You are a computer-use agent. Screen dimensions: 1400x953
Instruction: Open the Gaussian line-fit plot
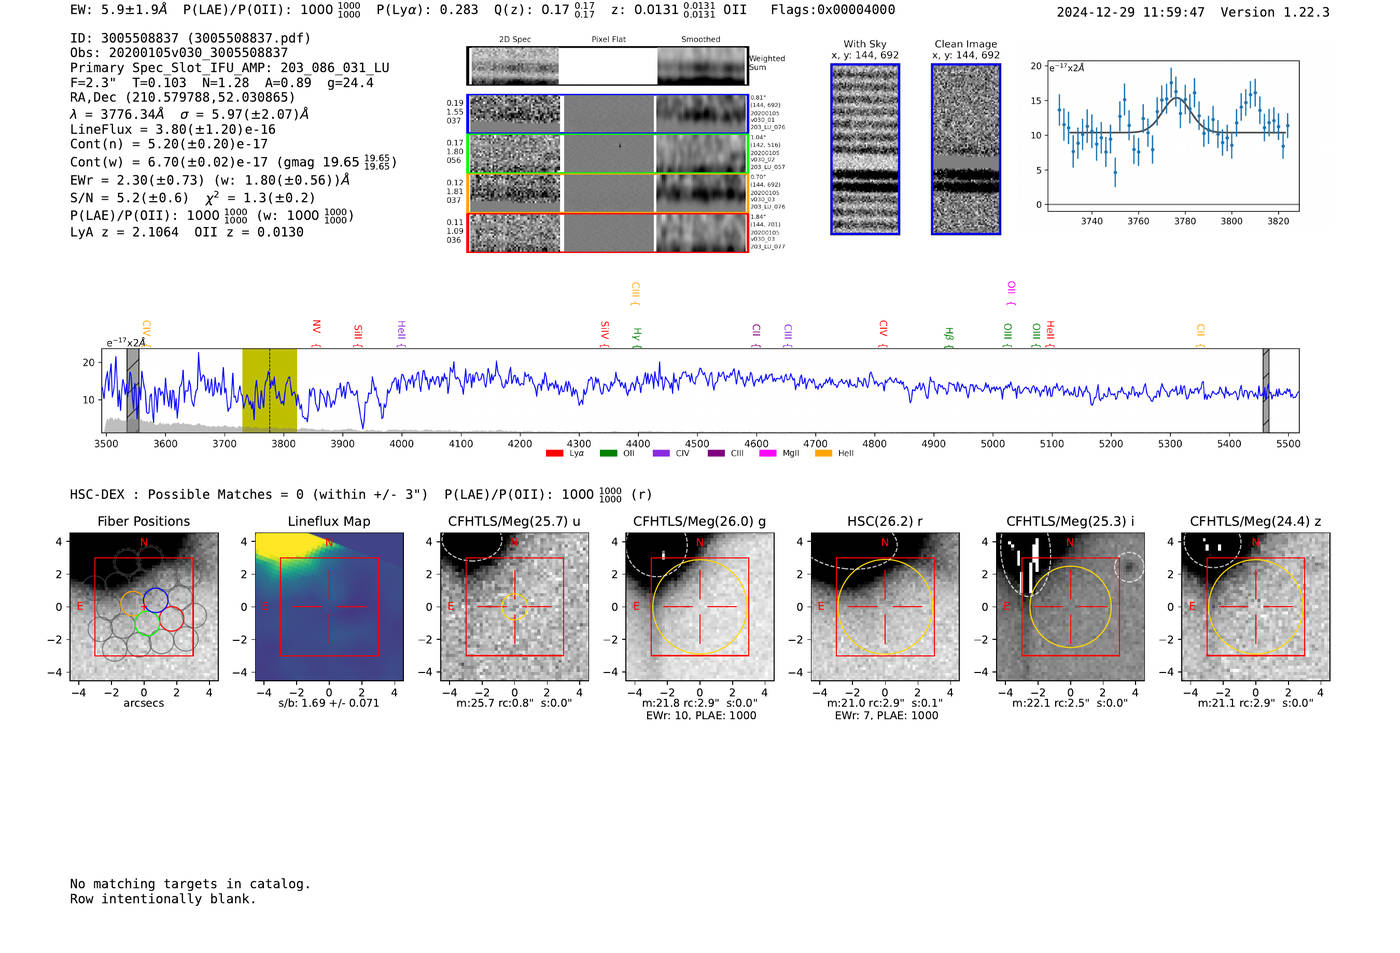(1172, 136)
